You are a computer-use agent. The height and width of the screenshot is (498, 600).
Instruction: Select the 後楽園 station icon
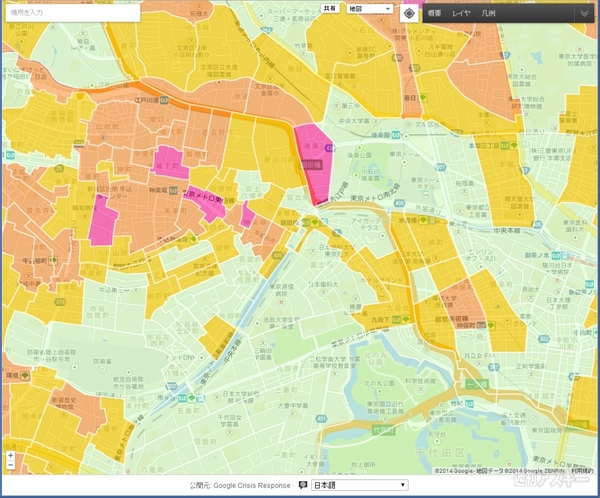(x=396, y=135)
